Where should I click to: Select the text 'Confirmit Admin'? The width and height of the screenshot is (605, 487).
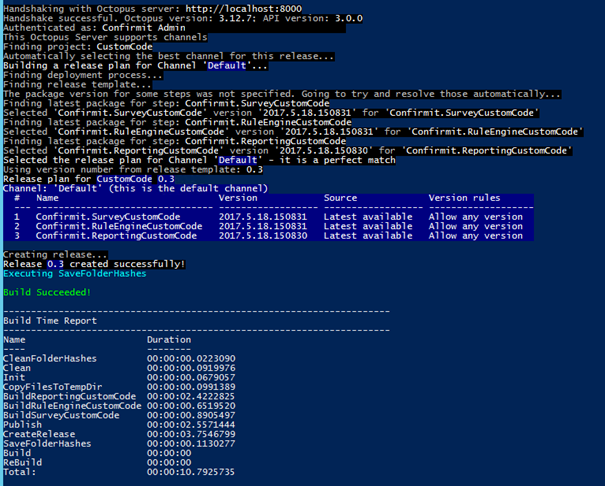click(x=144, y=28)
